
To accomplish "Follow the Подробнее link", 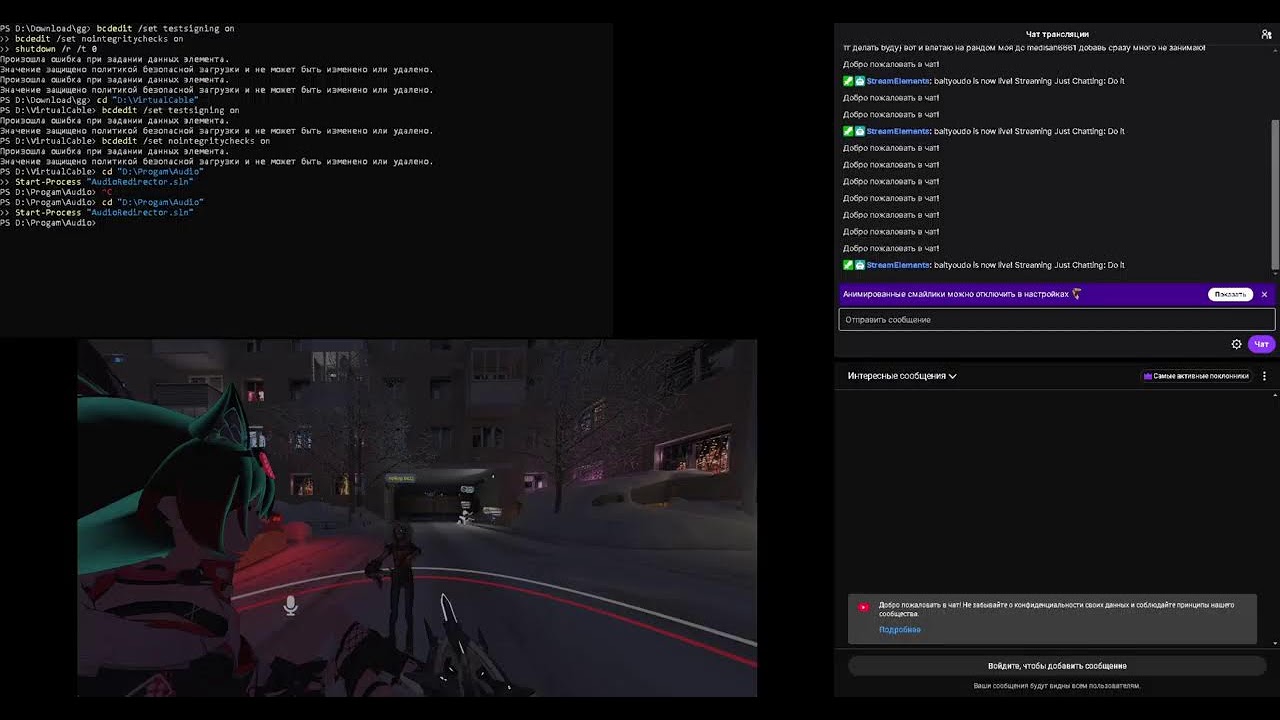I will (x=900, y=630).
